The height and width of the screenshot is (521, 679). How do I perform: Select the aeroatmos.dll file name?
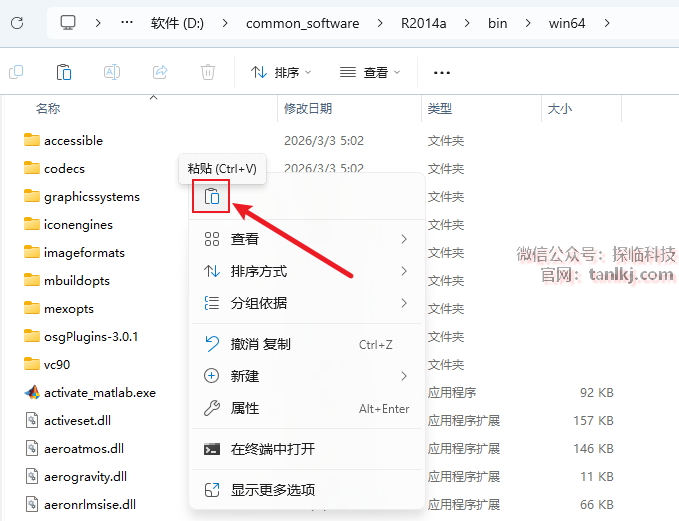pos(84,449)
